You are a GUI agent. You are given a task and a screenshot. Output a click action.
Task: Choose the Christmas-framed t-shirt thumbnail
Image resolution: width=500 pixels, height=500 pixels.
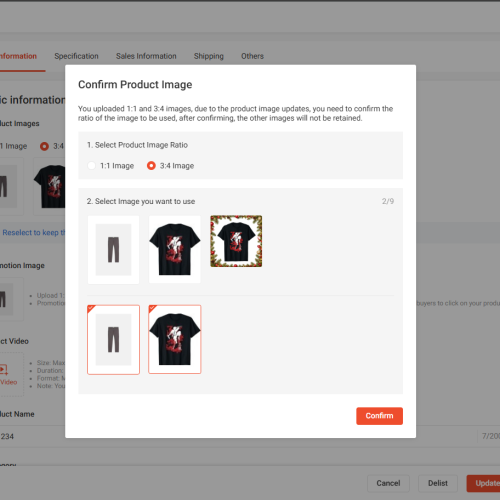click(236, 241)
